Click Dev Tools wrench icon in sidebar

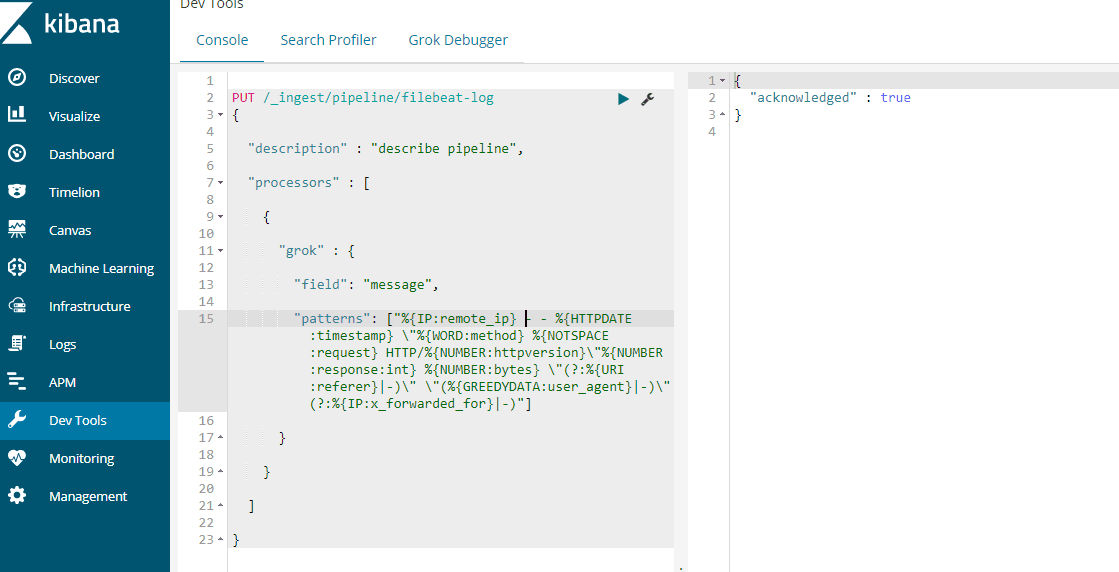pyautogui.click(x=17, y=420)
